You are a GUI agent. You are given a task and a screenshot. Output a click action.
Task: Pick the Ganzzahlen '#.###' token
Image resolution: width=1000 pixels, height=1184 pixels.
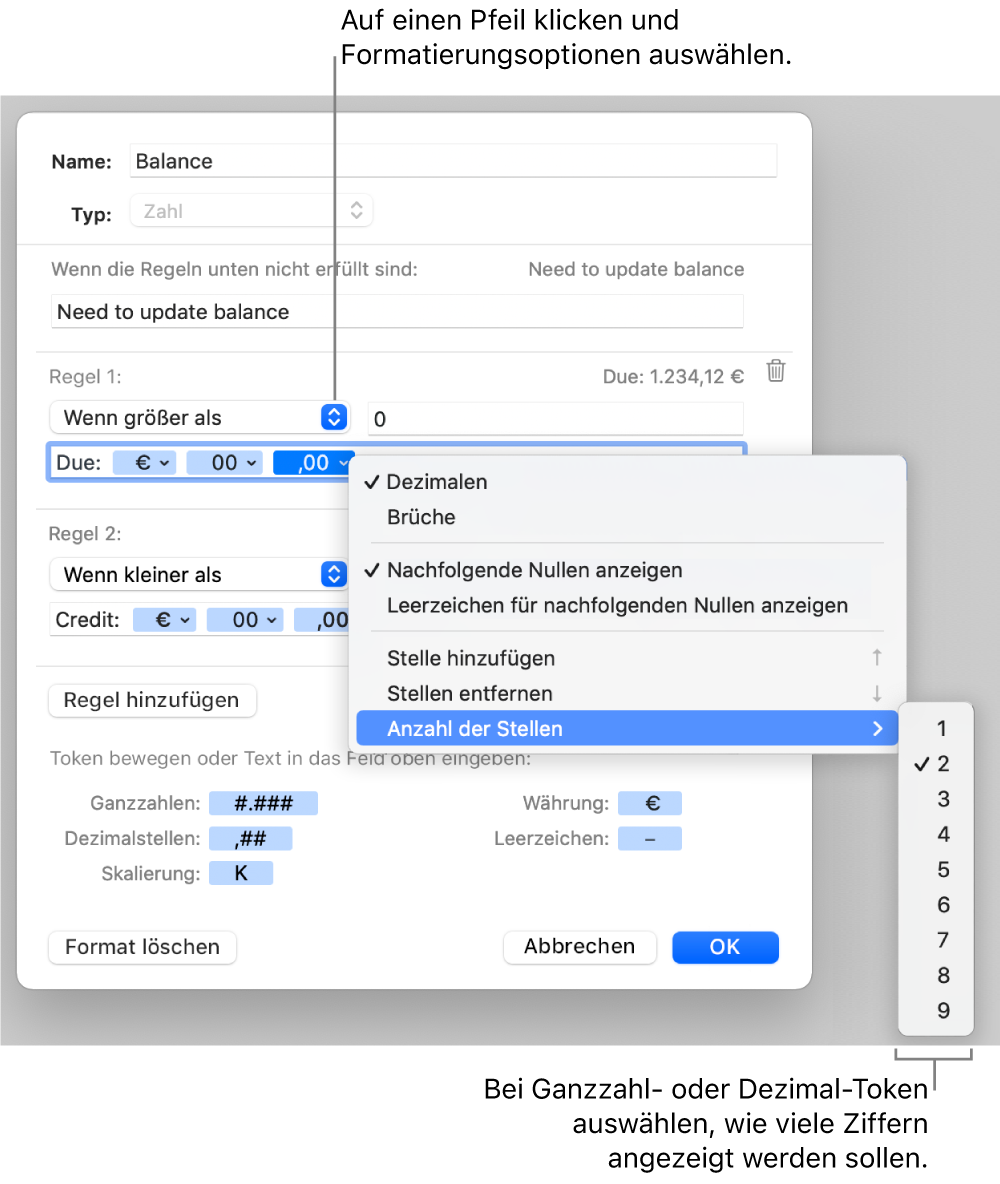coord(264,803)
